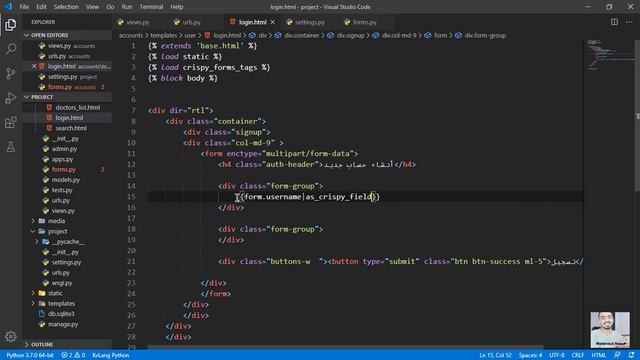Viewport: 640px width, 360px height.
Task: Click the KiteLang Python status item
Action: [111, 355]
